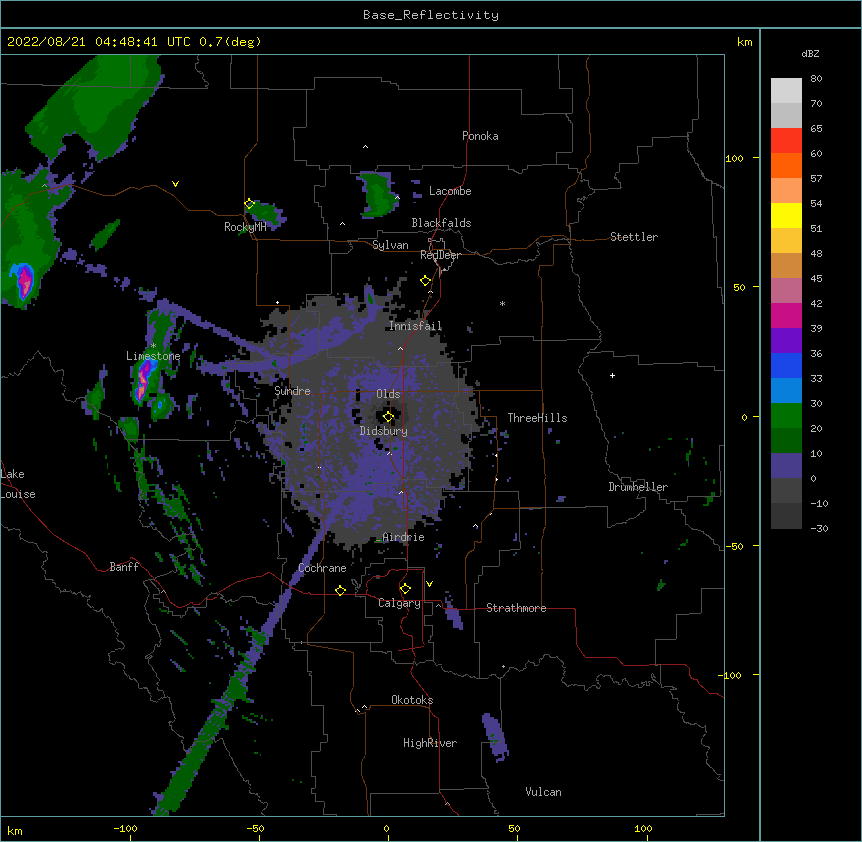Click the dBZ legend heading

click(810, 53)
